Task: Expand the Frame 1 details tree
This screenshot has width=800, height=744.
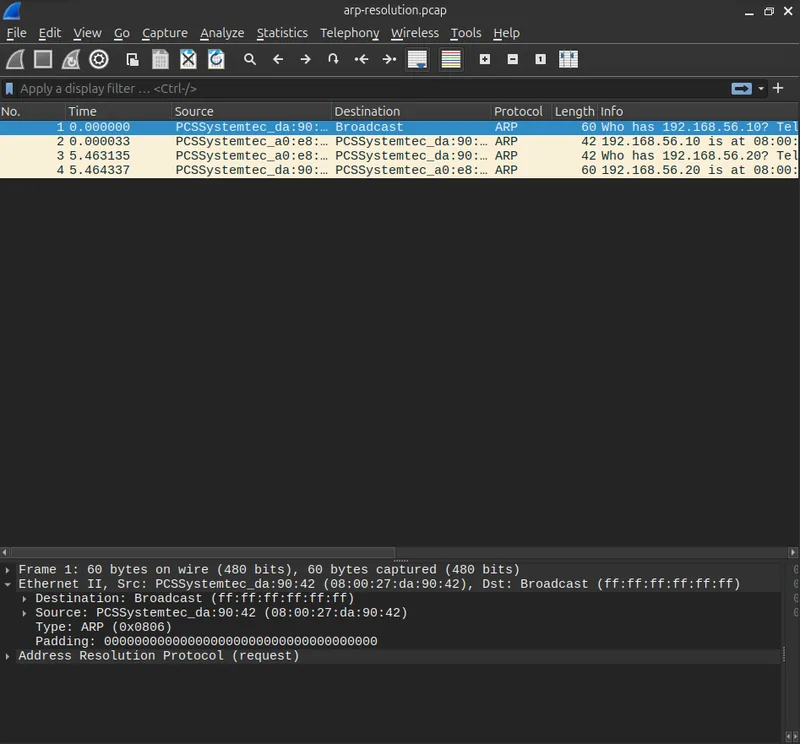Action: pos(8,569)
